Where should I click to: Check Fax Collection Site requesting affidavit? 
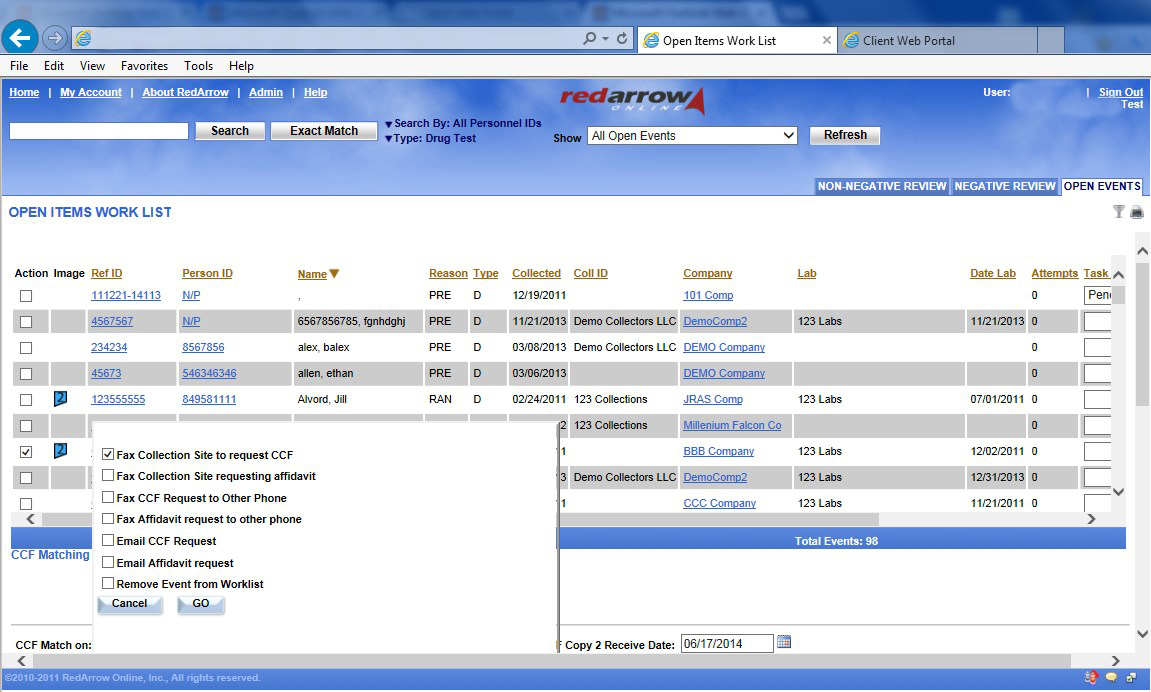(x=108, y=476)
